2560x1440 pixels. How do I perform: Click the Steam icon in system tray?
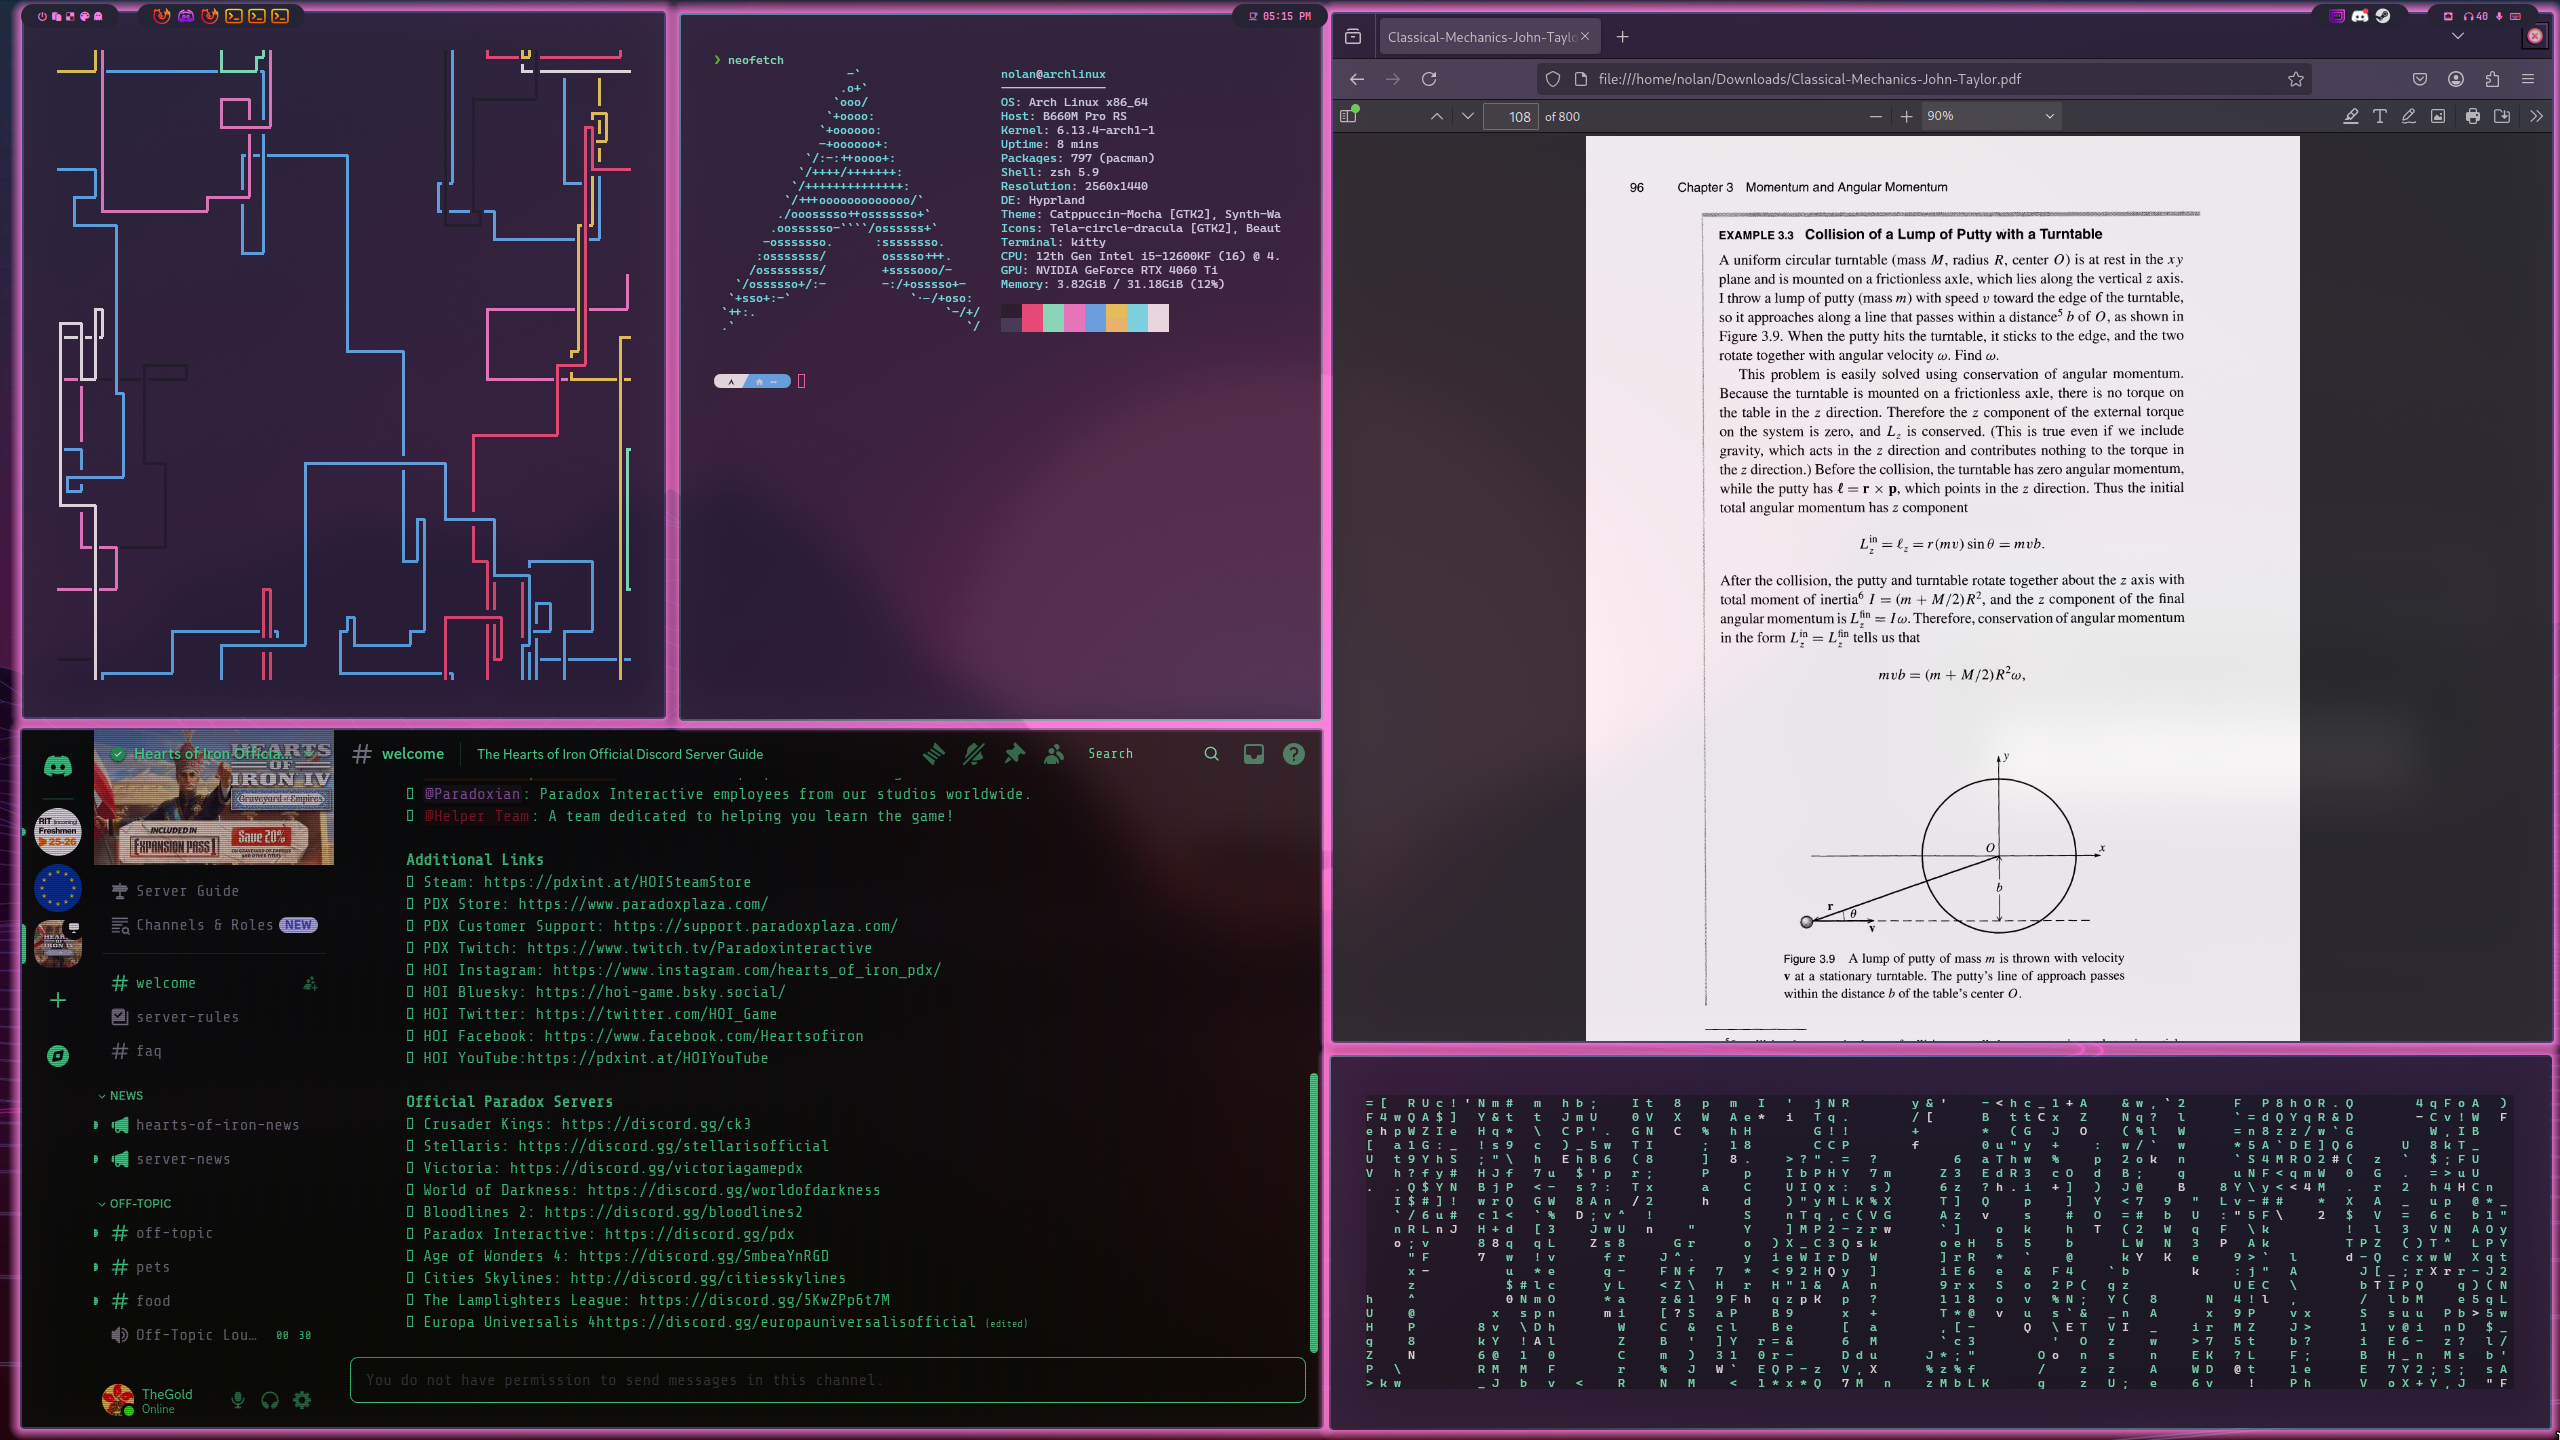pos(2383,16)
